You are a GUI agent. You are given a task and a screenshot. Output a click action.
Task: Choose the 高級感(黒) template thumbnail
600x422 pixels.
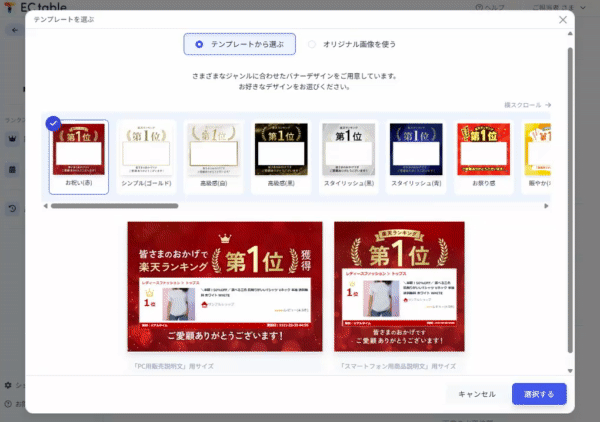click(x=281, y=157)
